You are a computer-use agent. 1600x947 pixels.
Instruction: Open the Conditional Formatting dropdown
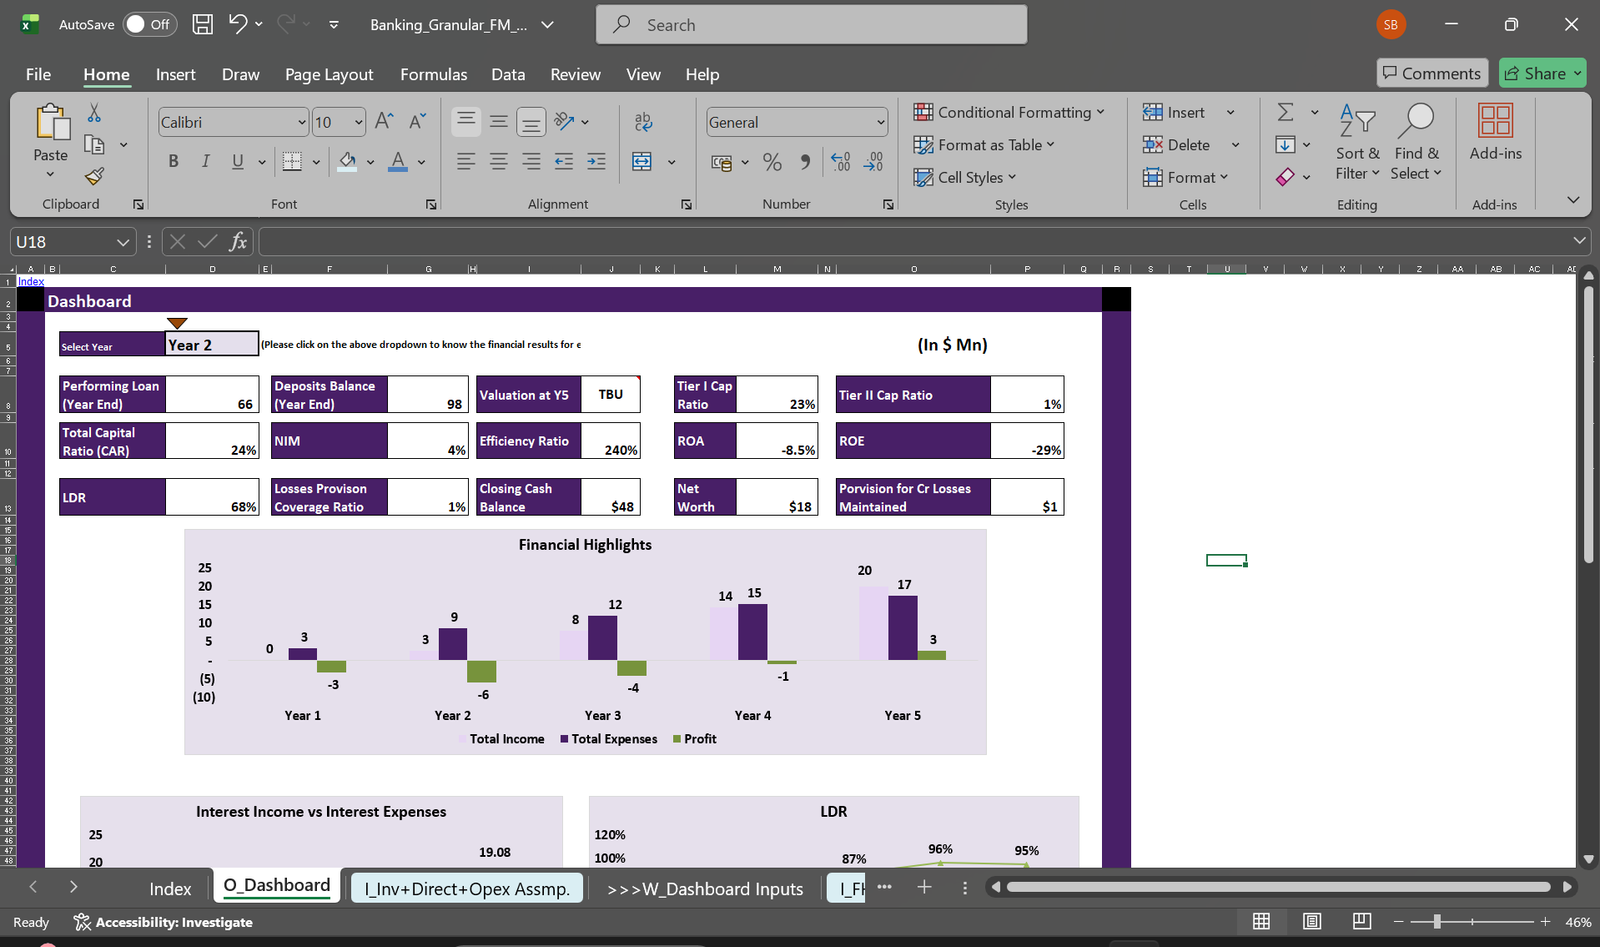[x=1009, y=112]
